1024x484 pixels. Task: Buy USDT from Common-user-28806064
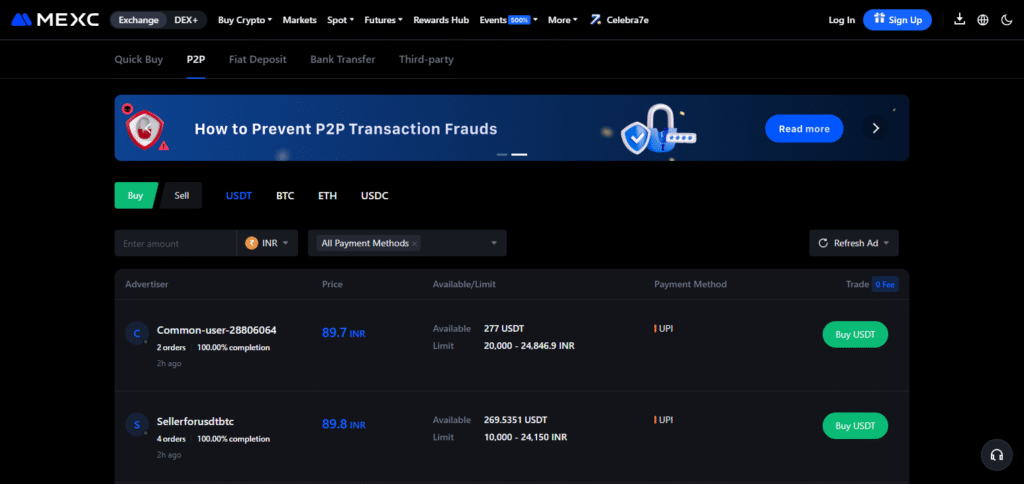[x=855, y=334]
